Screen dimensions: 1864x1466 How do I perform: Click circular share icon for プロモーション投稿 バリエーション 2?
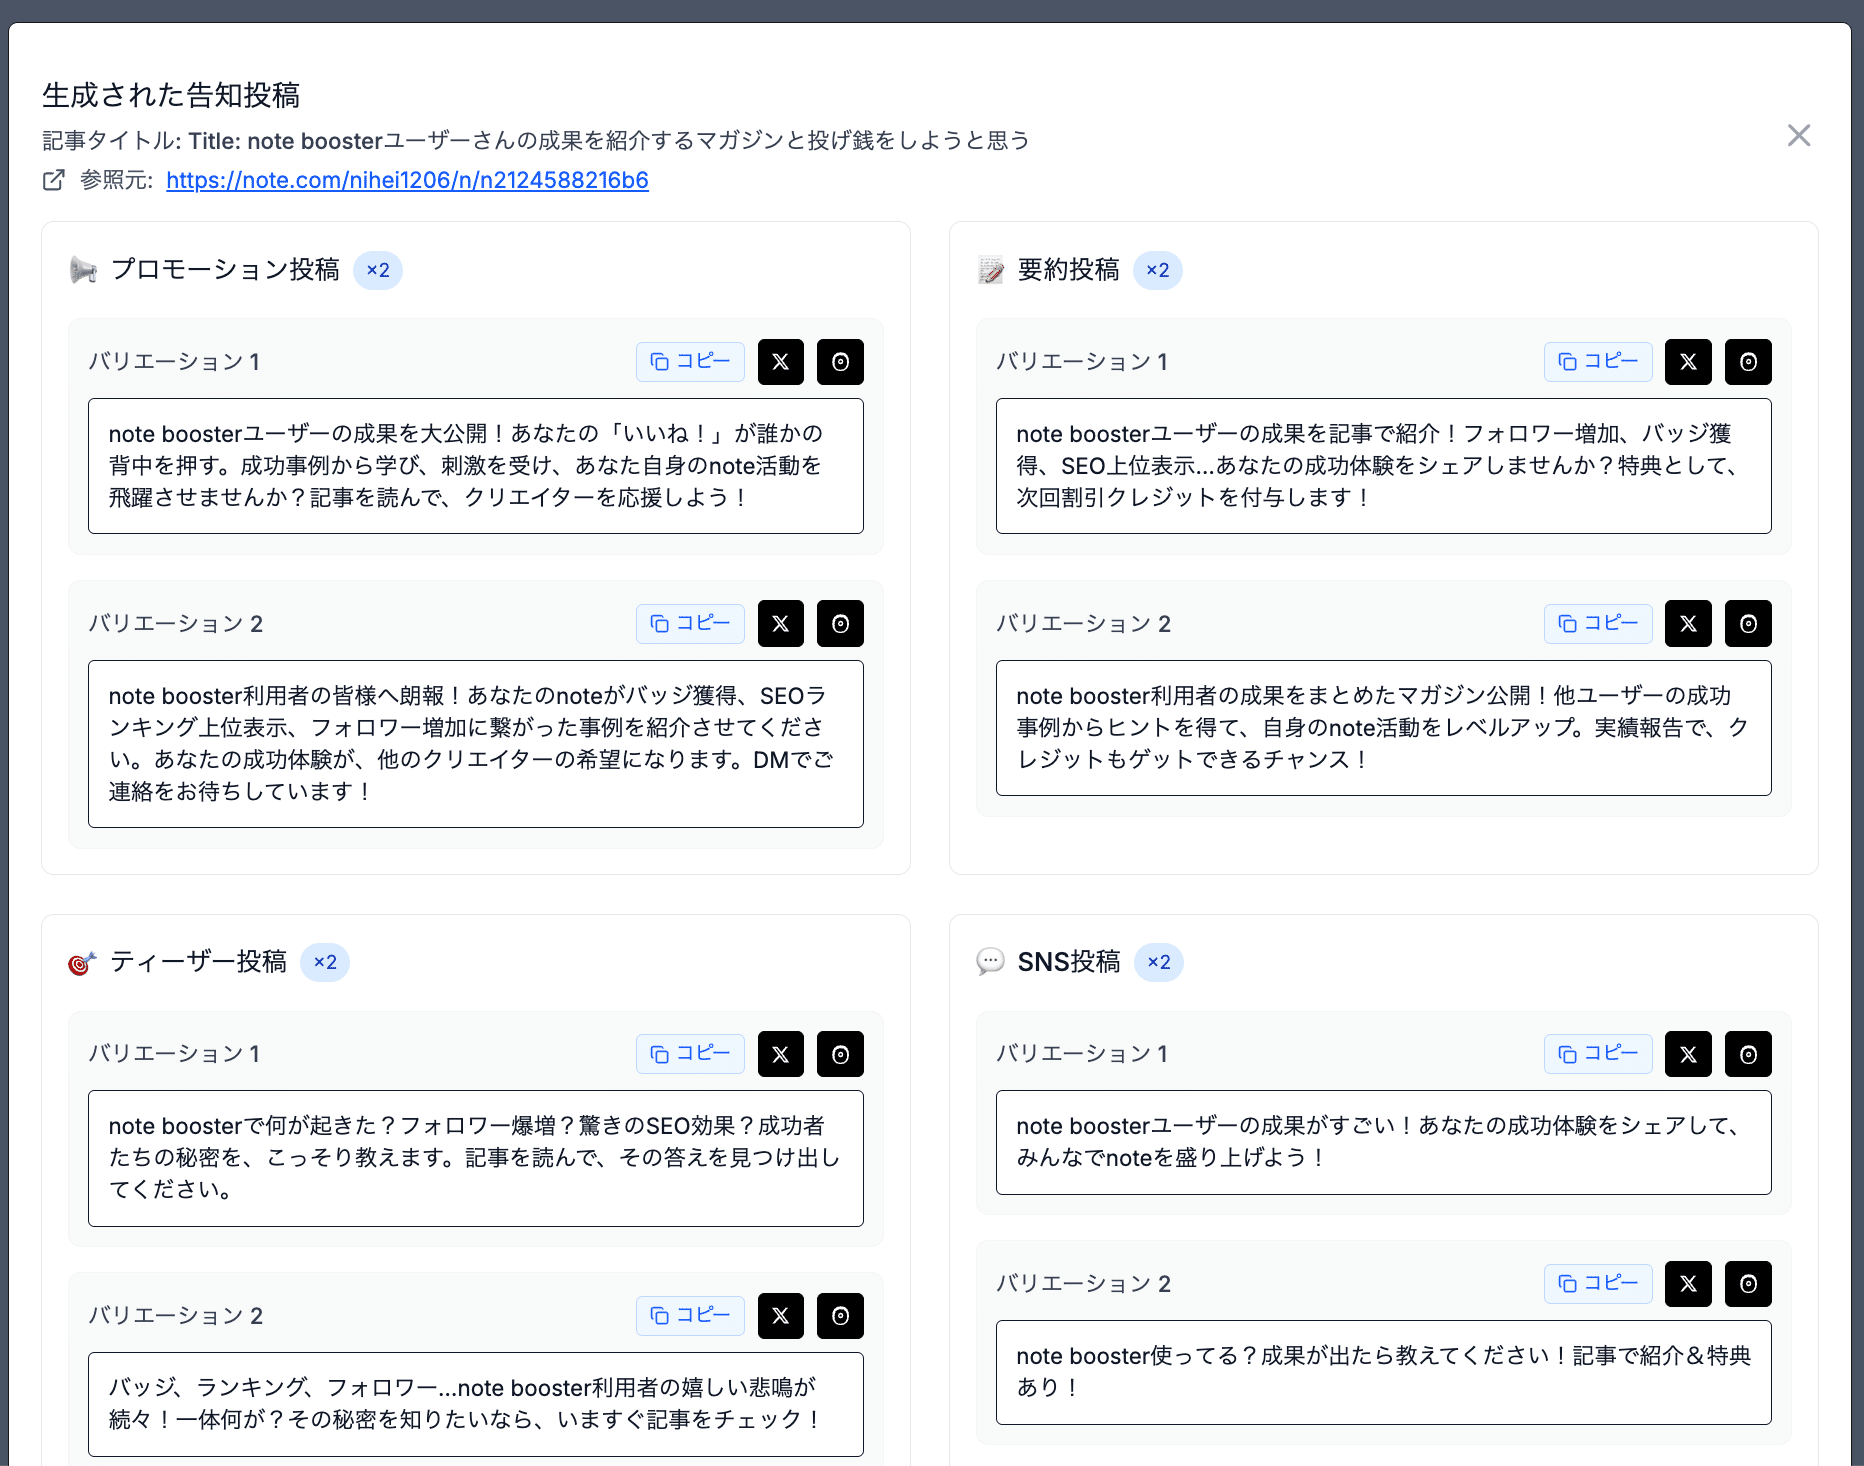pos(840,624)
